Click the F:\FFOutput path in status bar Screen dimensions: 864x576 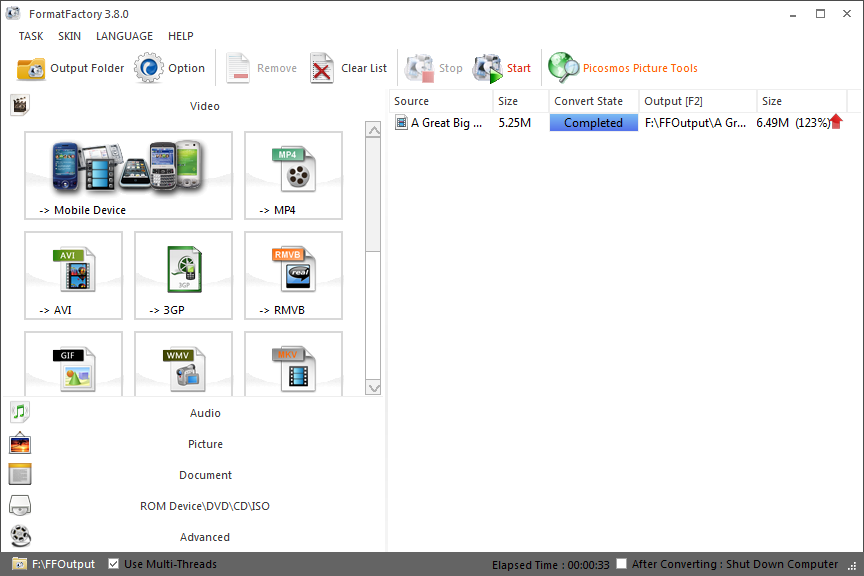point(63,564)
